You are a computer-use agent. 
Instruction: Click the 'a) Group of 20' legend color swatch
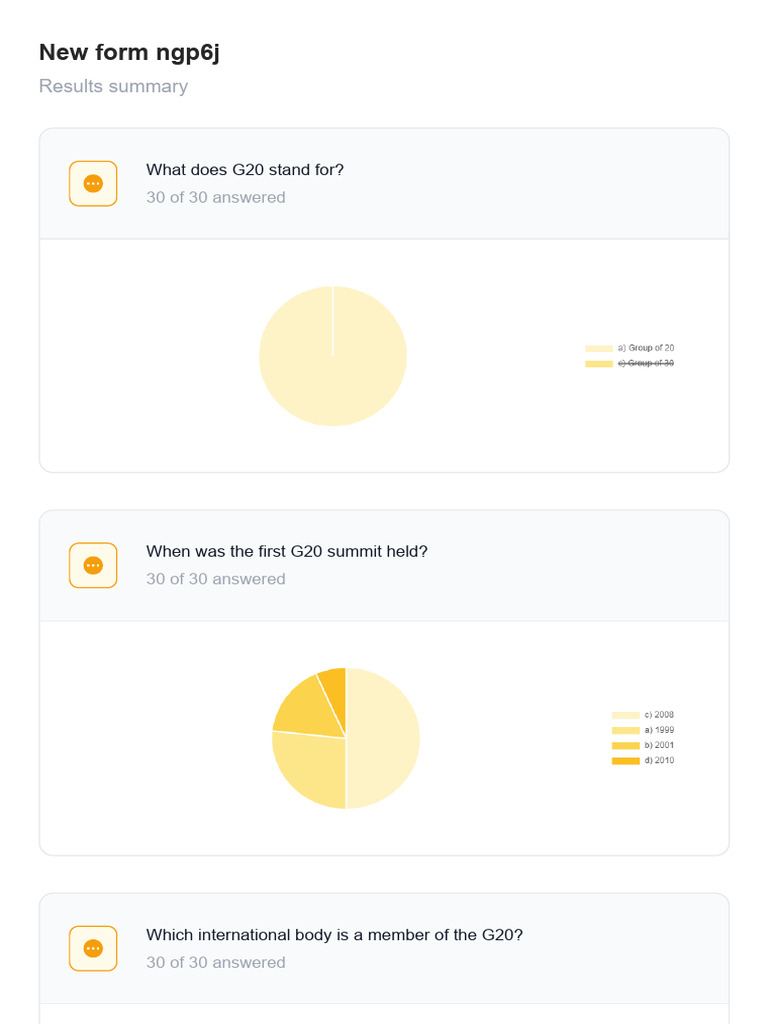[598, 348]
